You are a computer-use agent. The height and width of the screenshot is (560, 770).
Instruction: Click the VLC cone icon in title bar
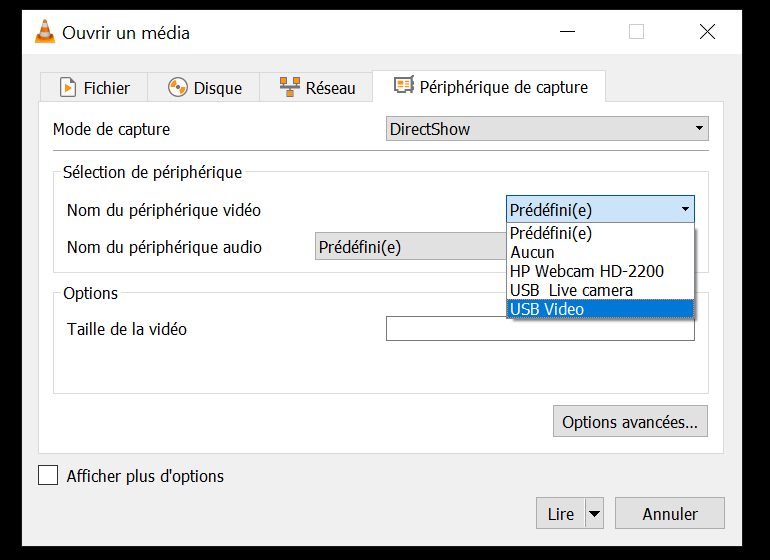click(45, 32)
